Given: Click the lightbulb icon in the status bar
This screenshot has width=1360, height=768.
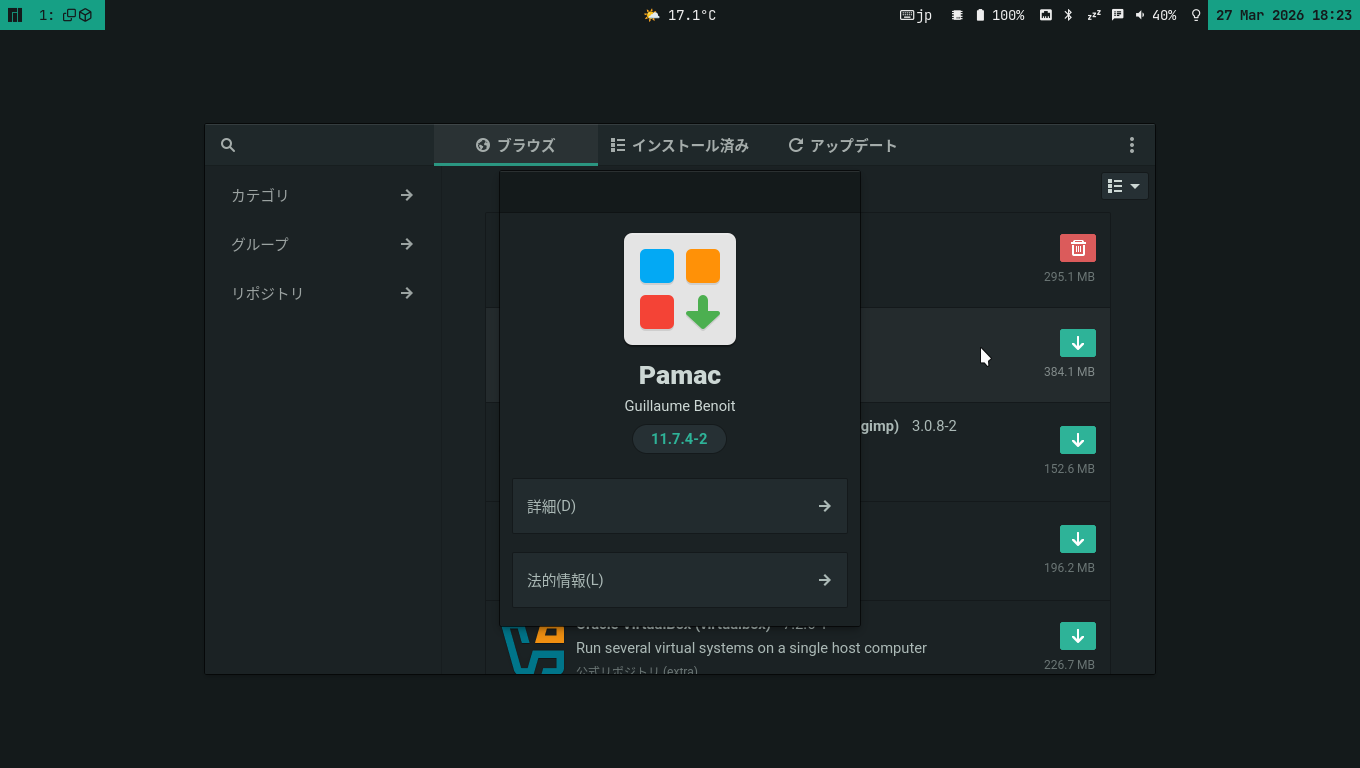Looking at the screenshot, I should [1195, 15].
